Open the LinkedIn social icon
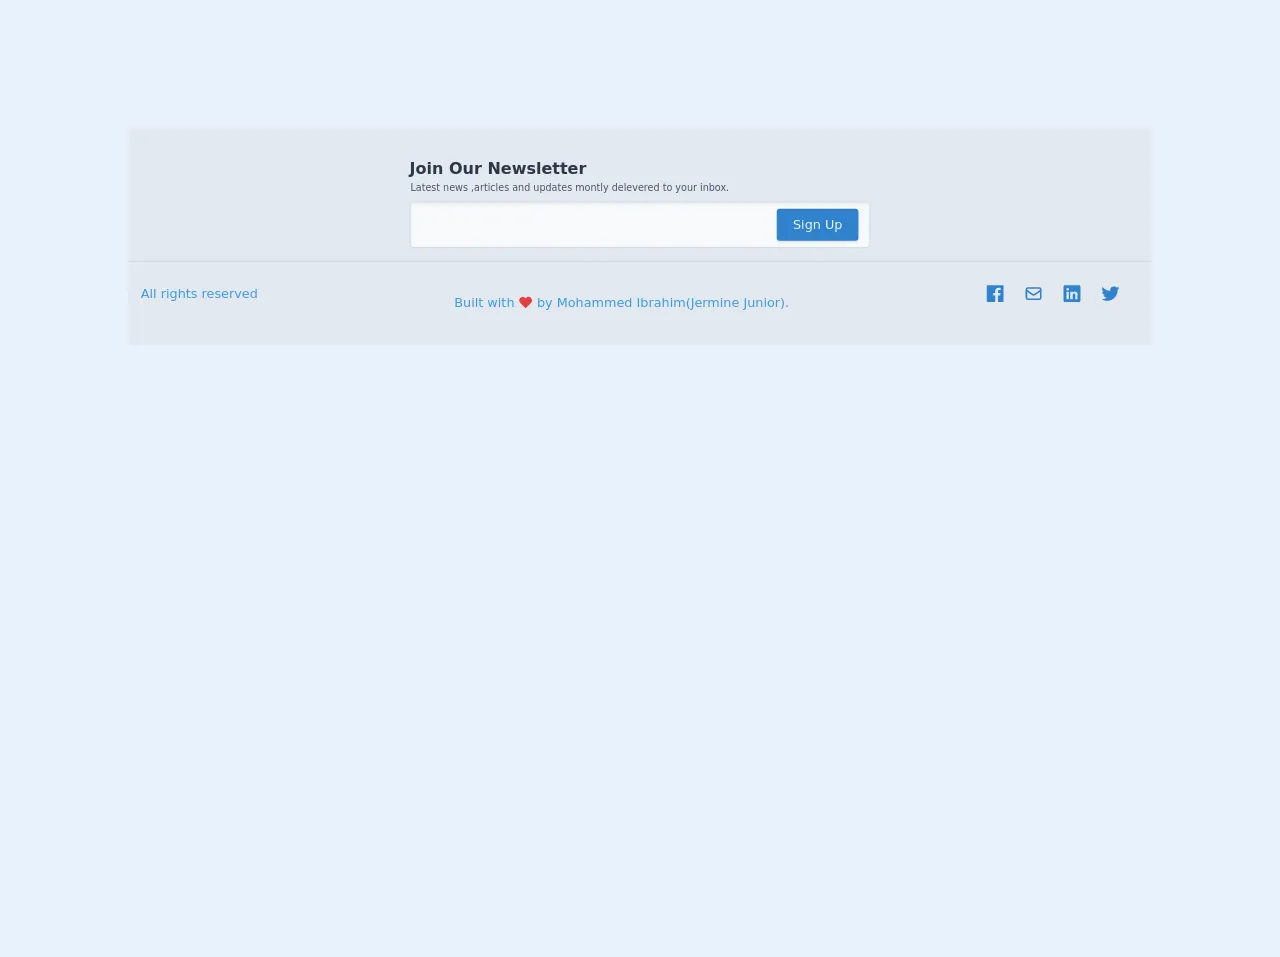This screenshot has height=957, width=1280. [1072, 293]
